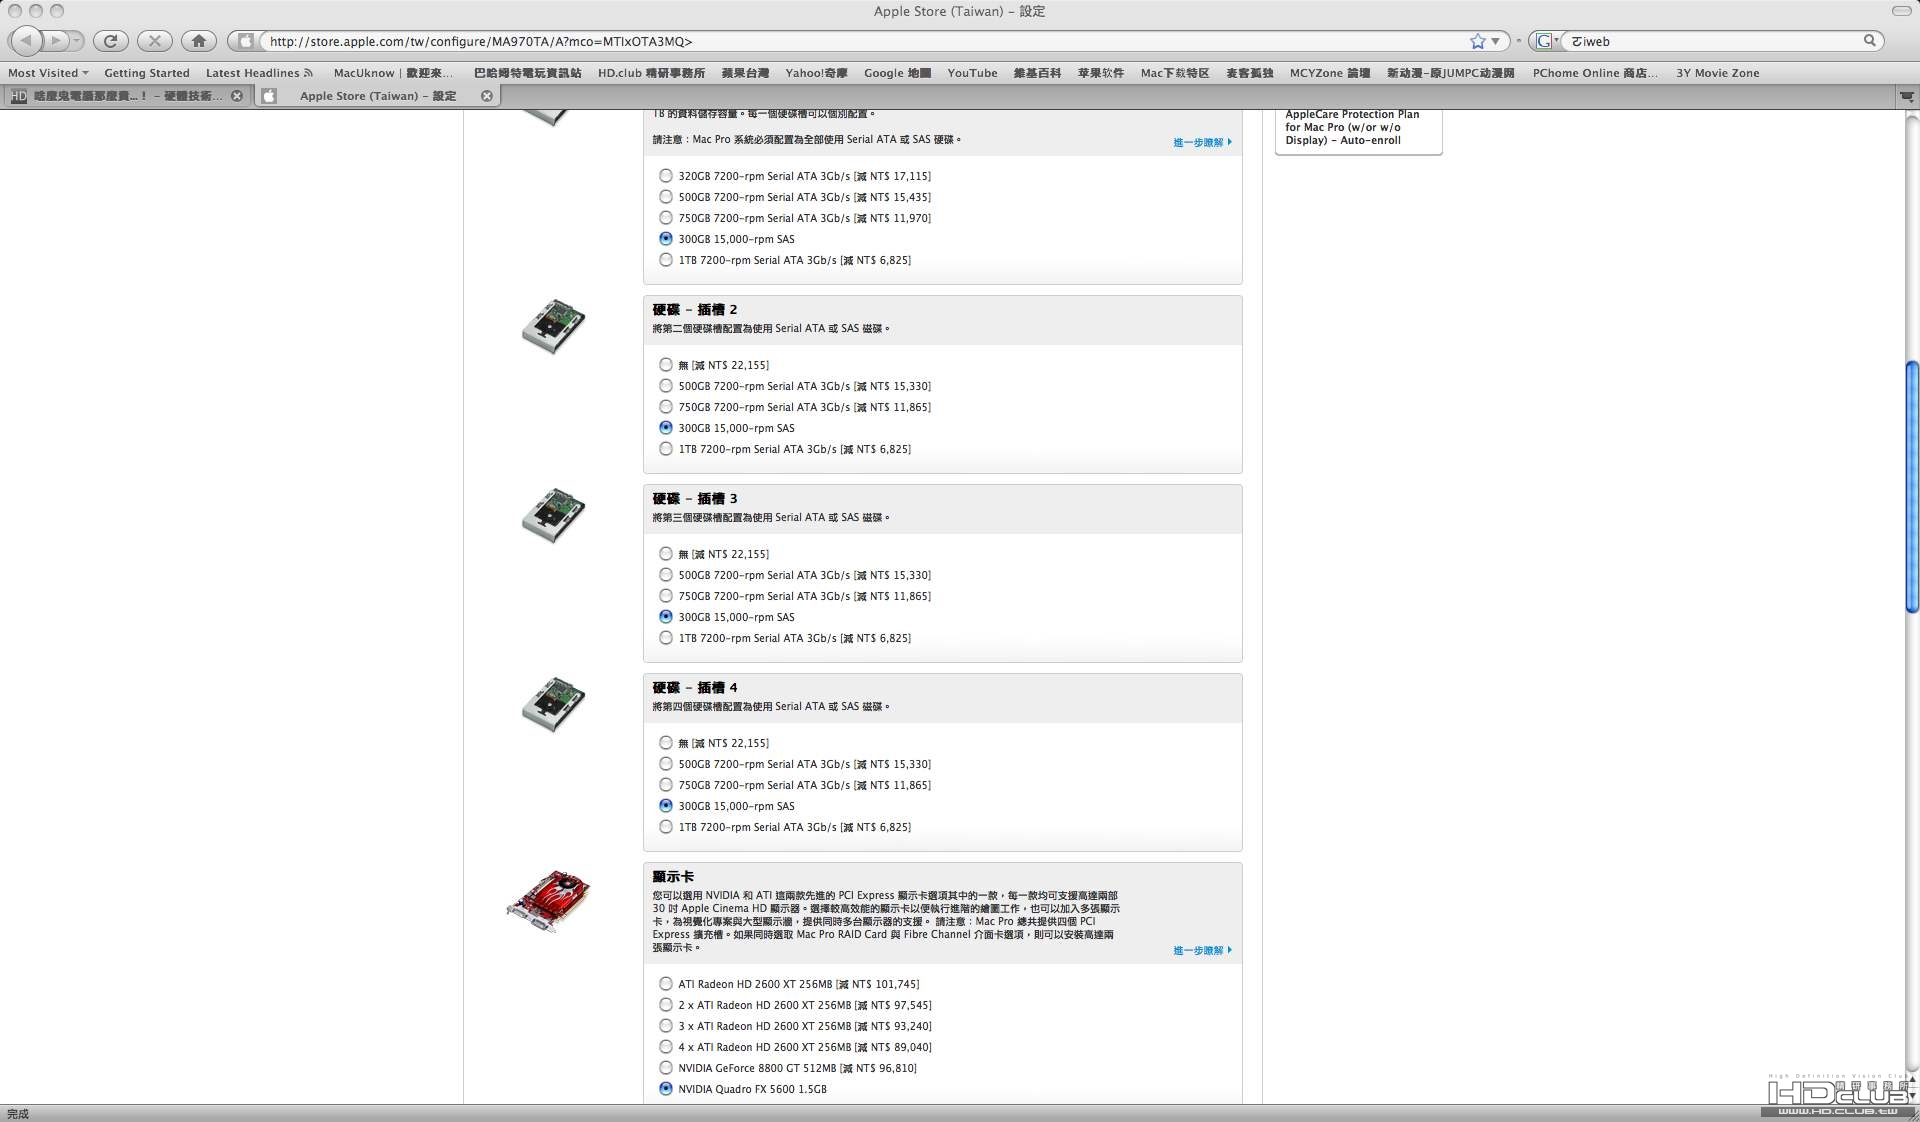Select first drive 500GB option NT$ 15,435
1920x1122 pixels.
[666, 197]
